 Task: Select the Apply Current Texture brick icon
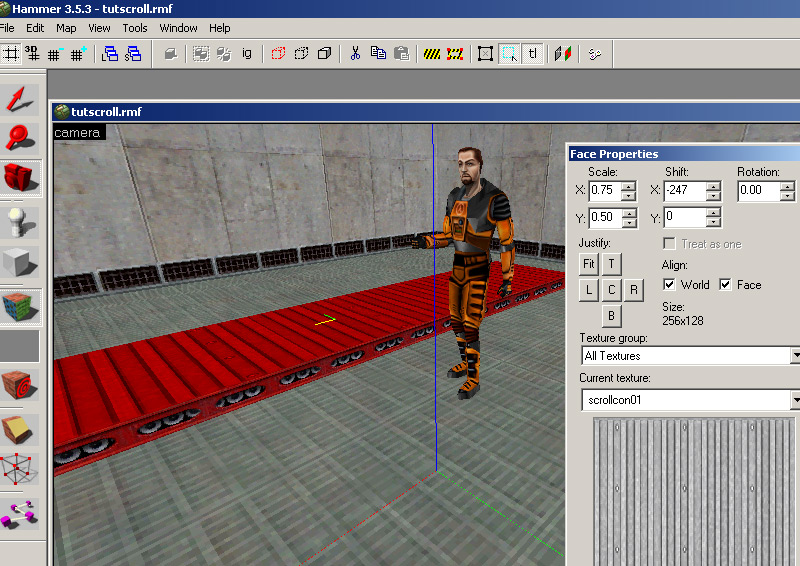click(20, 385)
